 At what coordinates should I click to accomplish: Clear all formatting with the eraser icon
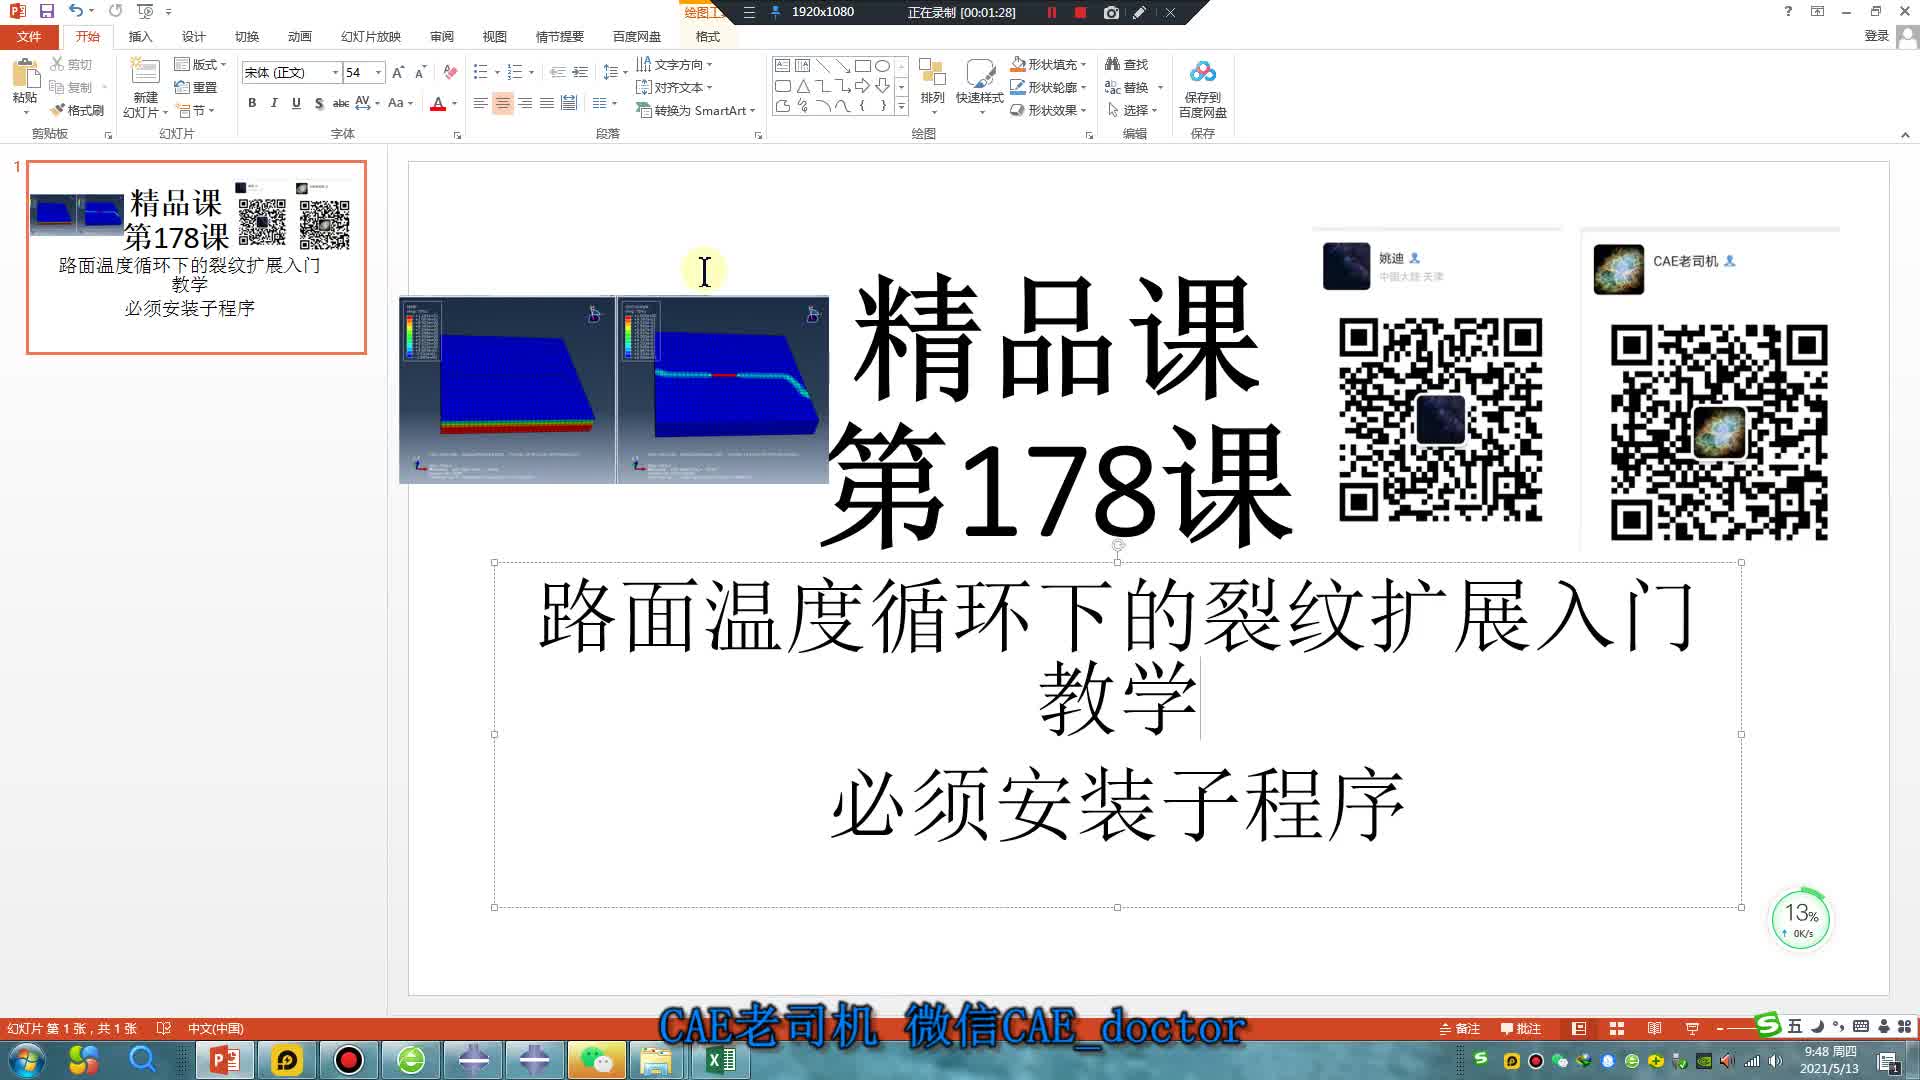450,72
